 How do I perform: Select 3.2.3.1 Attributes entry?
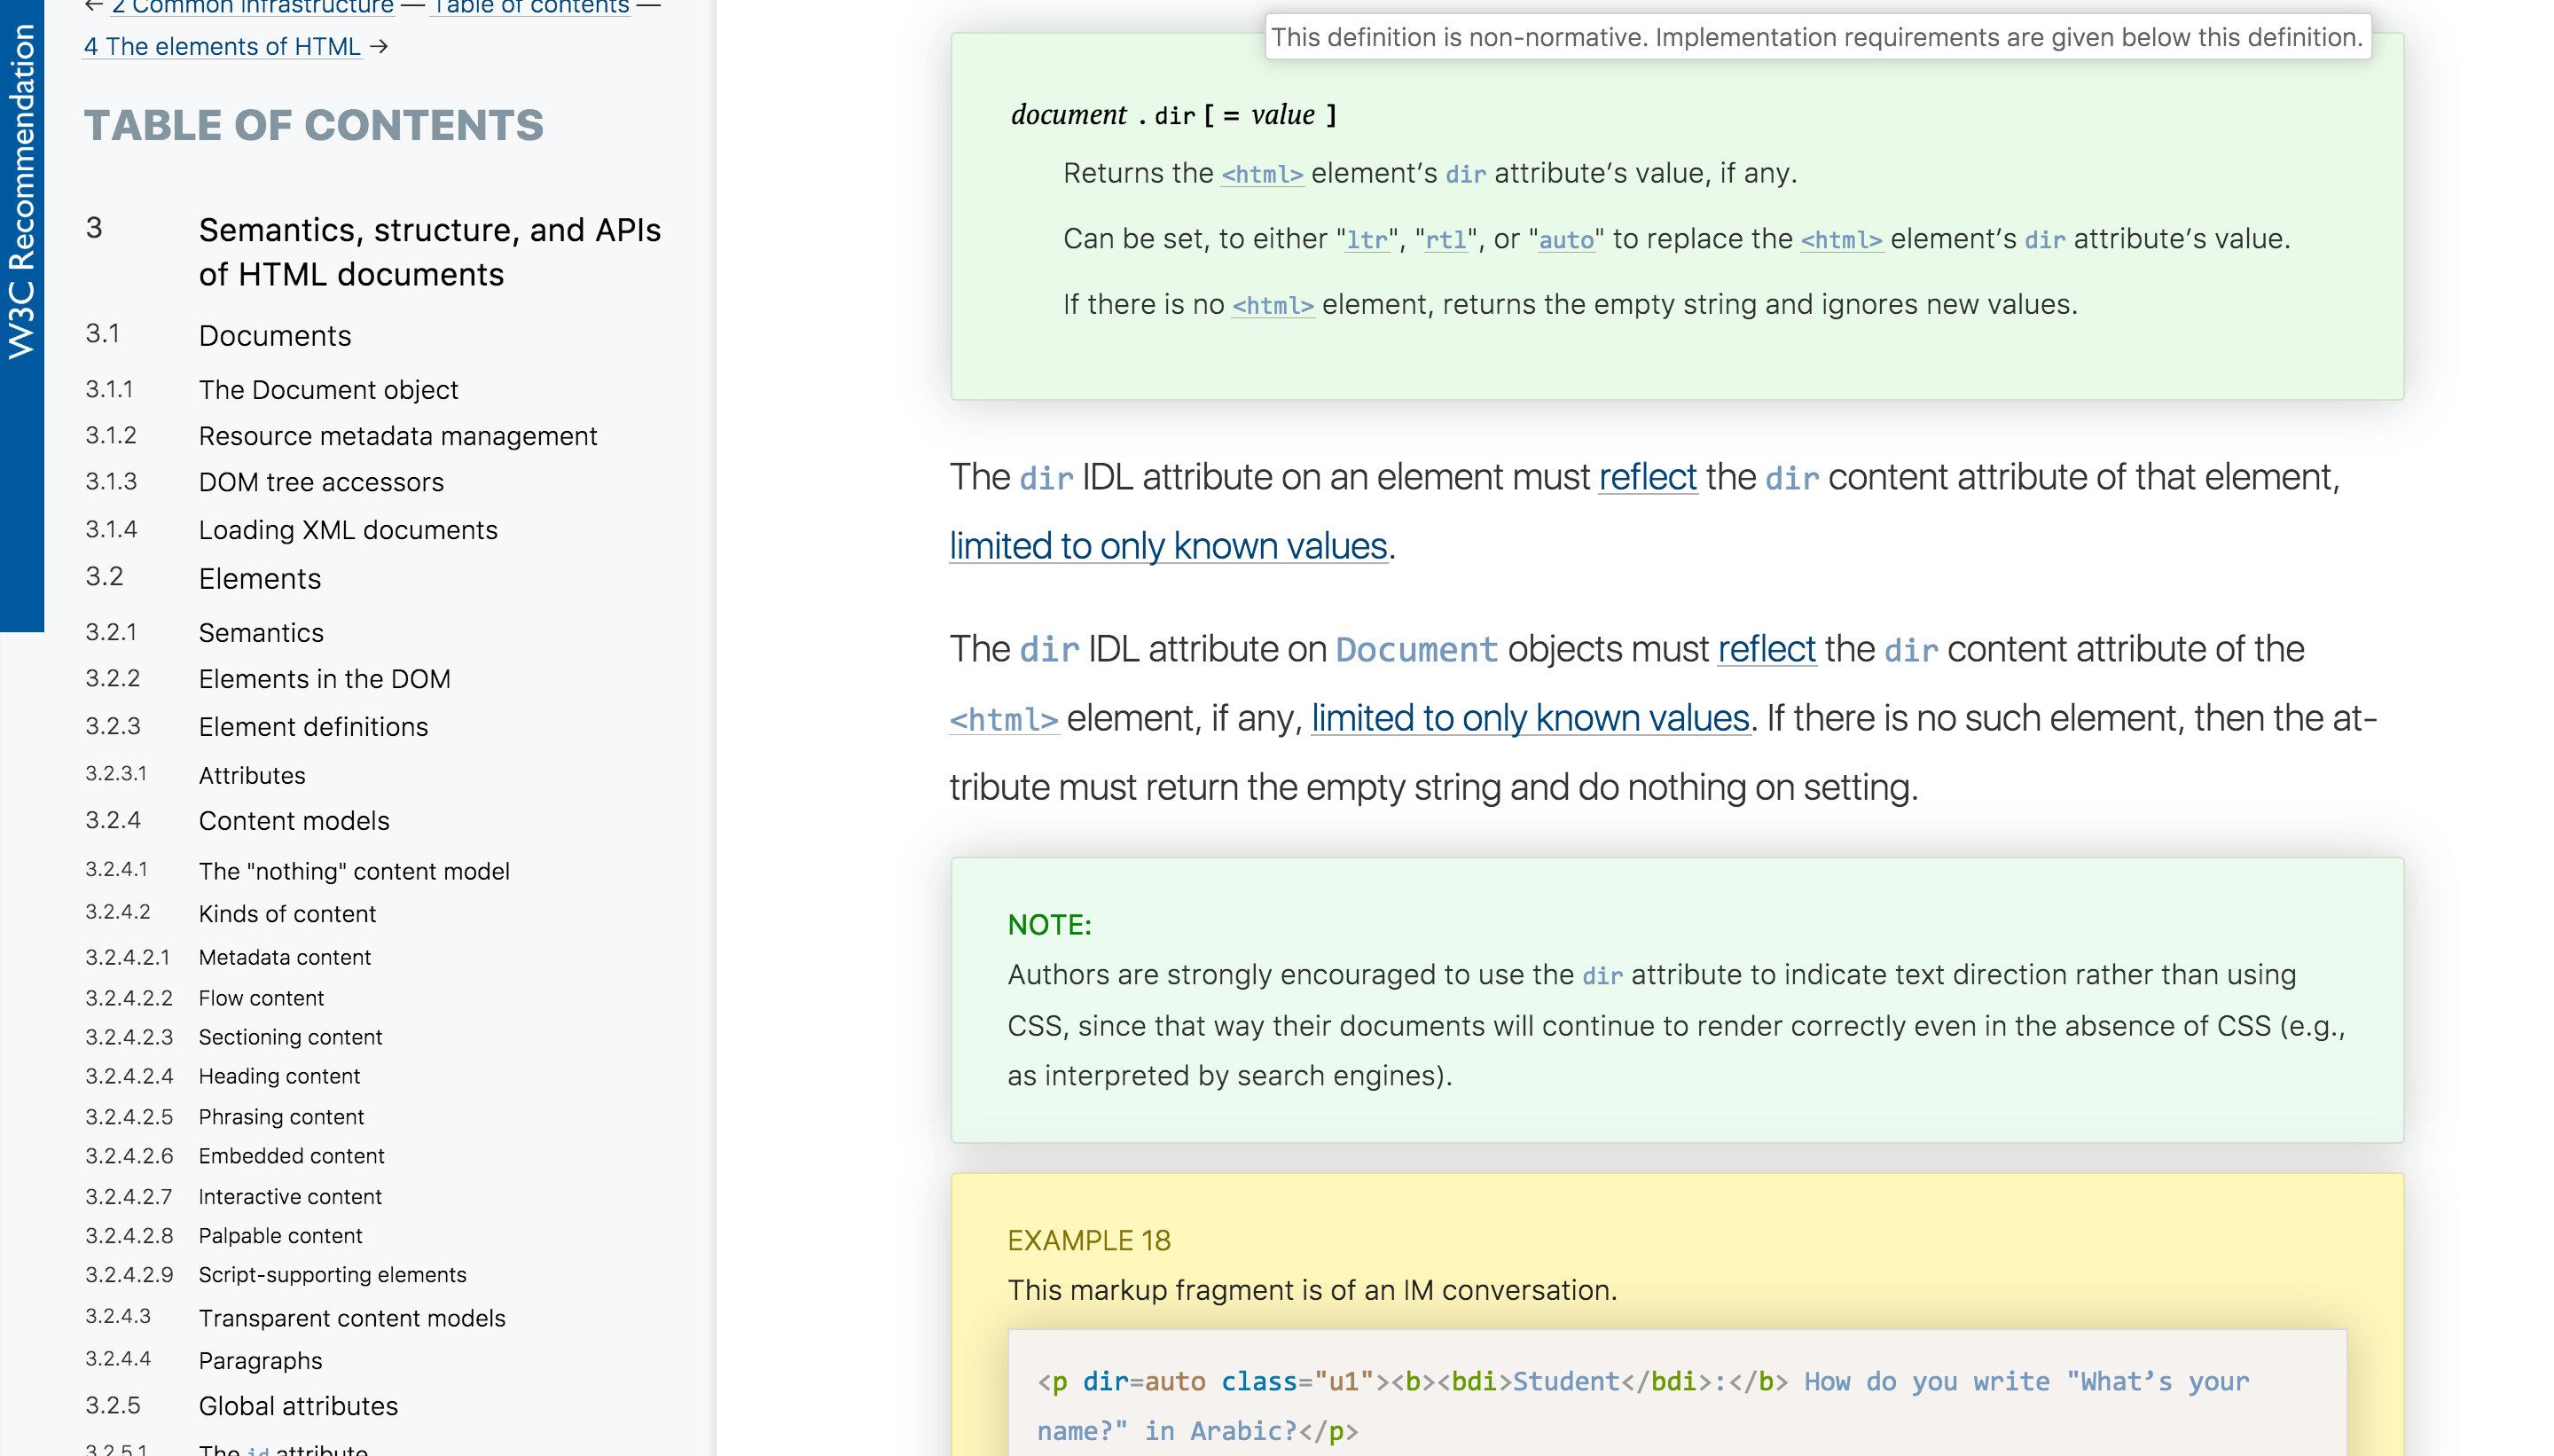(x=252, y=775)
